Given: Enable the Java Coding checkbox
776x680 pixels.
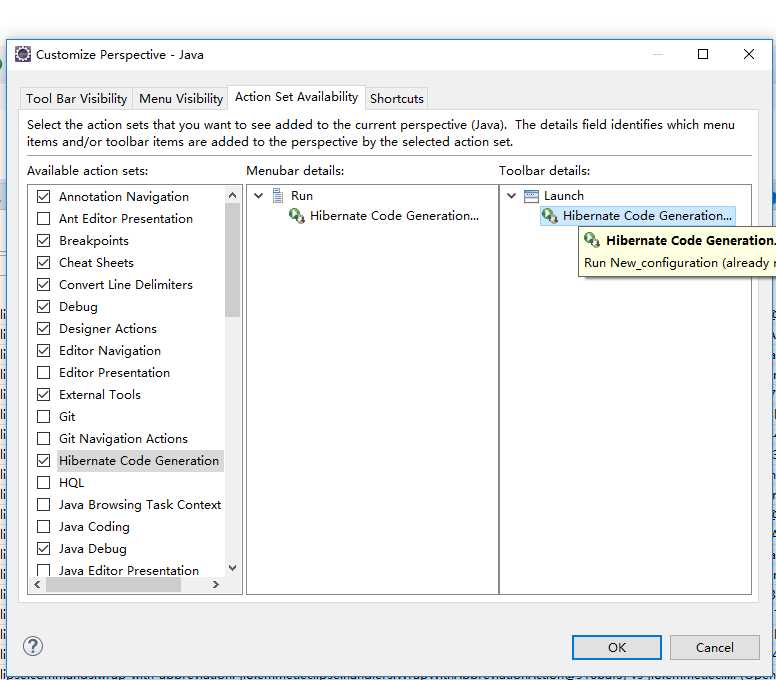Looking at the screenshot, I should click(x=44, y=527).
